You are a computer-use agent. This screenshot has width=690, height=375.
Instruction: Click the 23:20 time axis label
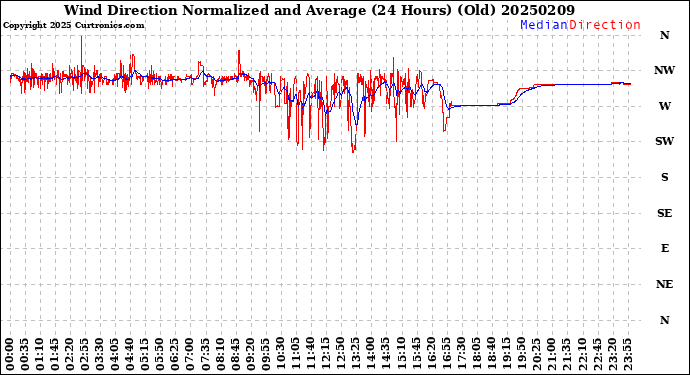612,355
